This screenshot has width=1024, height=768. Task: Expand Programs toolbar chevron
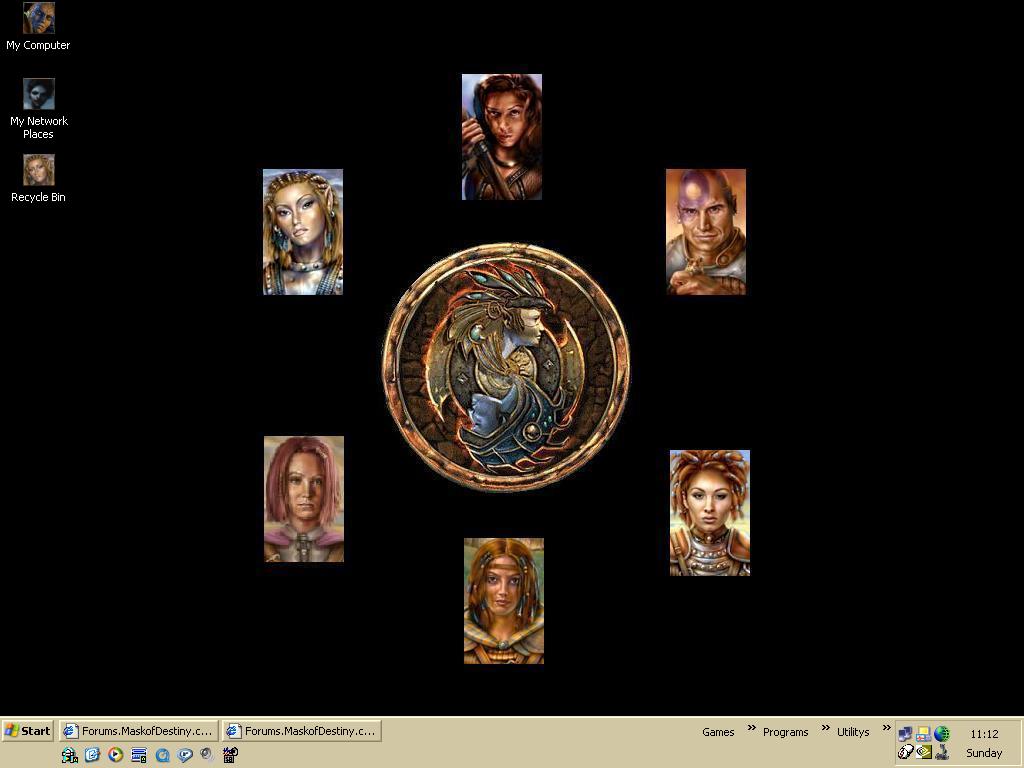(x=825, y=728)
